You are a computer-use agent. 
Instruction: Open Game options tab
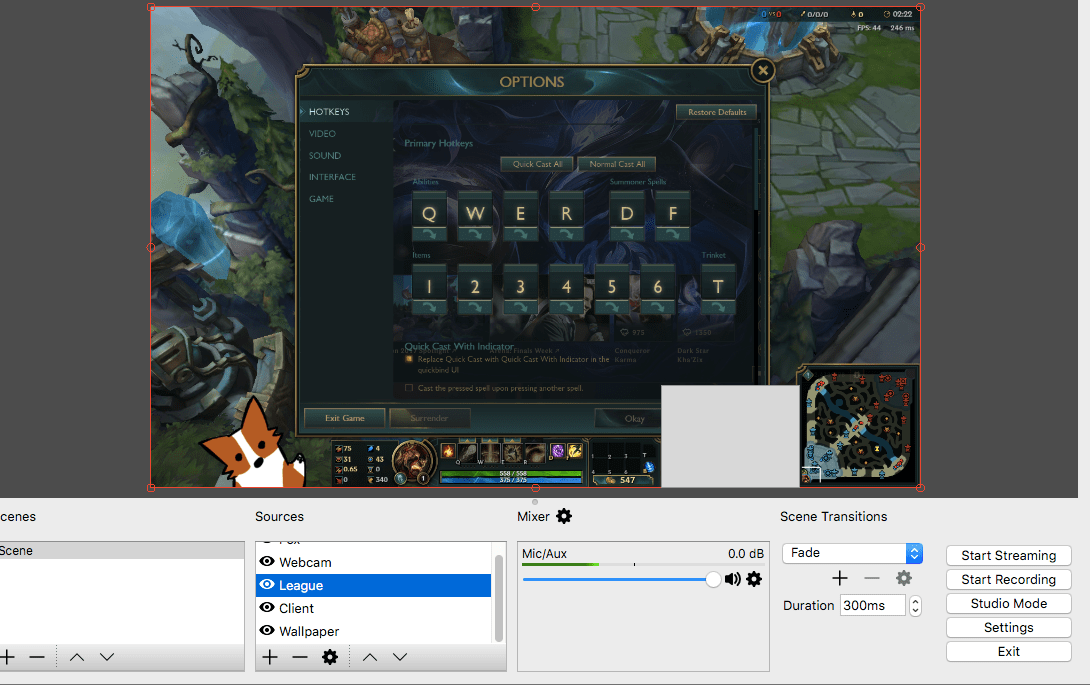click(x=321, y=199)
